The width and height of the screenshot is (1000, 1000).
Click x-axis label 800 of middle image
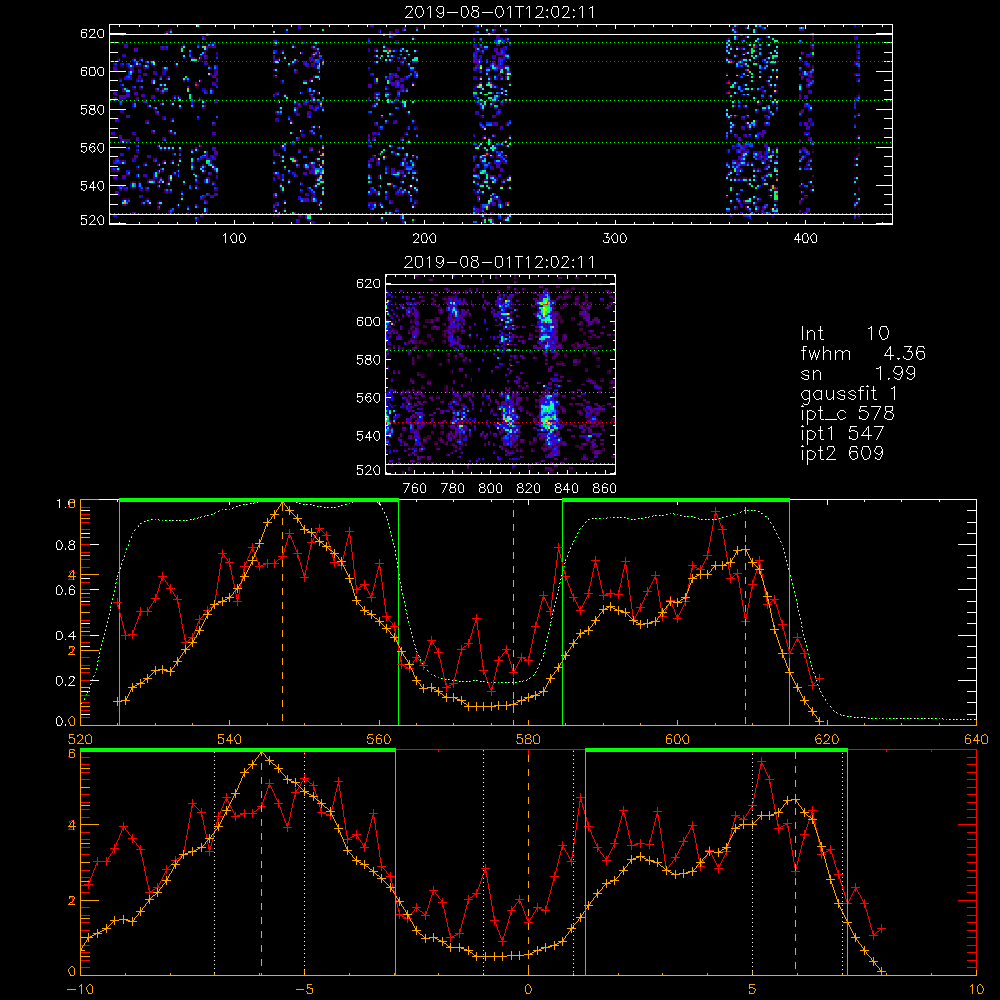pos(491,489)
